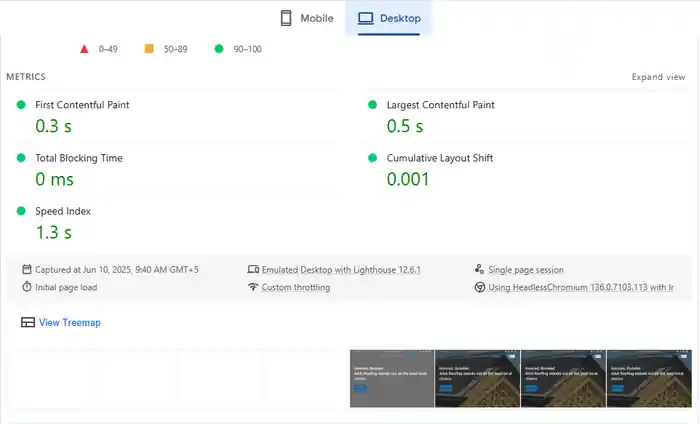Open the Using HeadlessChromium 136.0.7103.113 link
The image size is (700, 424).
(x=581, y=287)
